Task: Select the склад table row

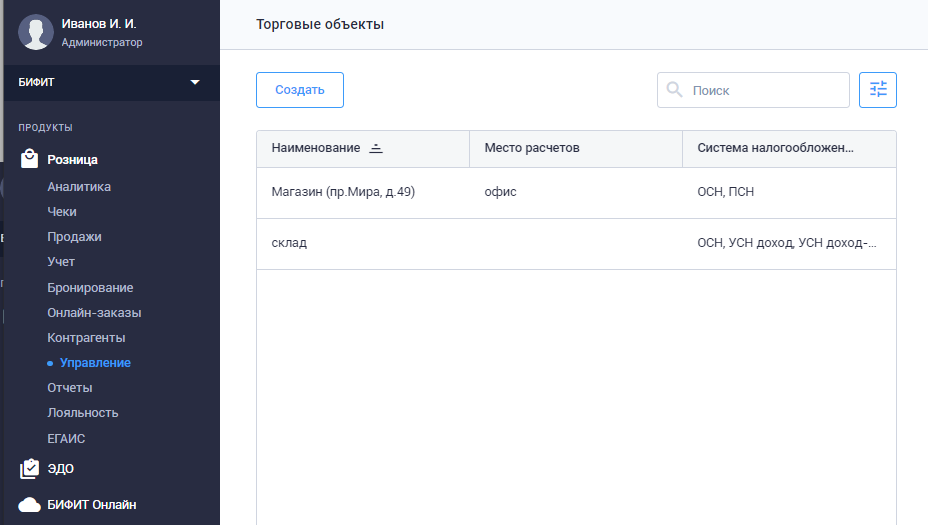Action: coord(290,243)
